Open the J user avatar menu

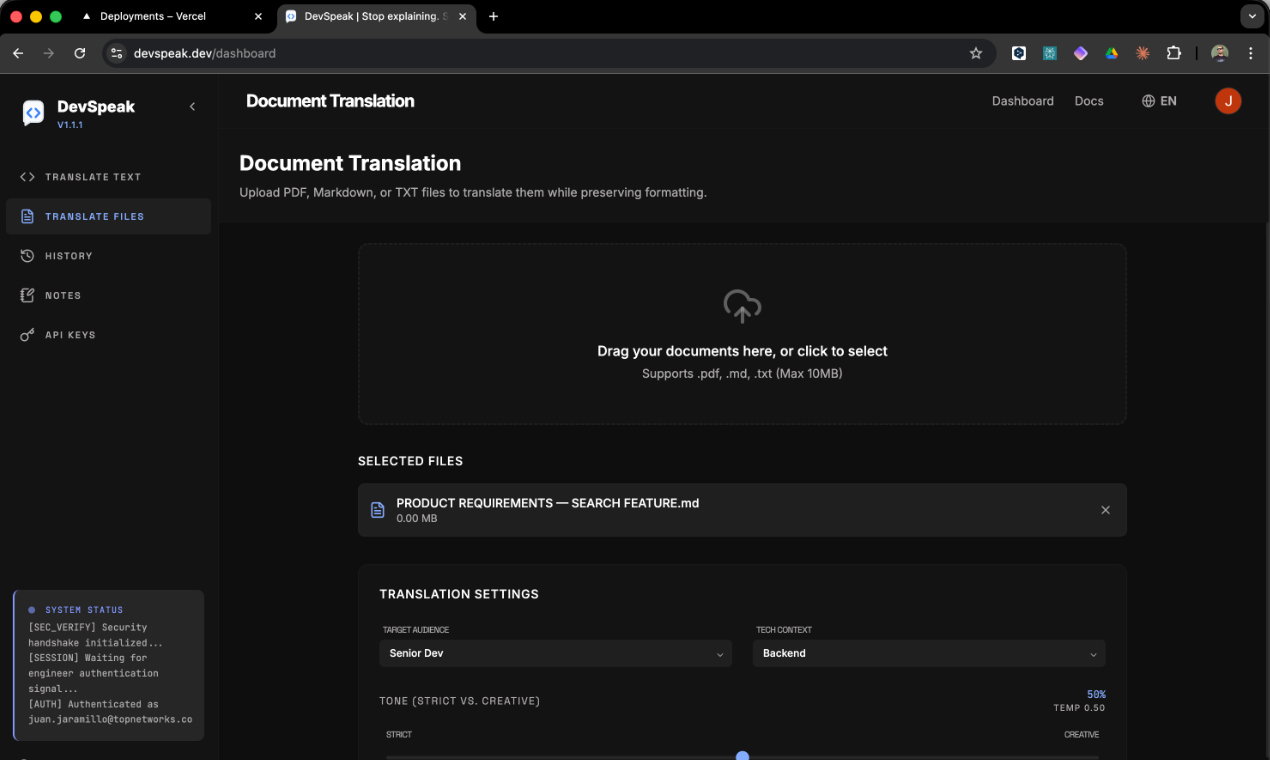(1228, 101)
